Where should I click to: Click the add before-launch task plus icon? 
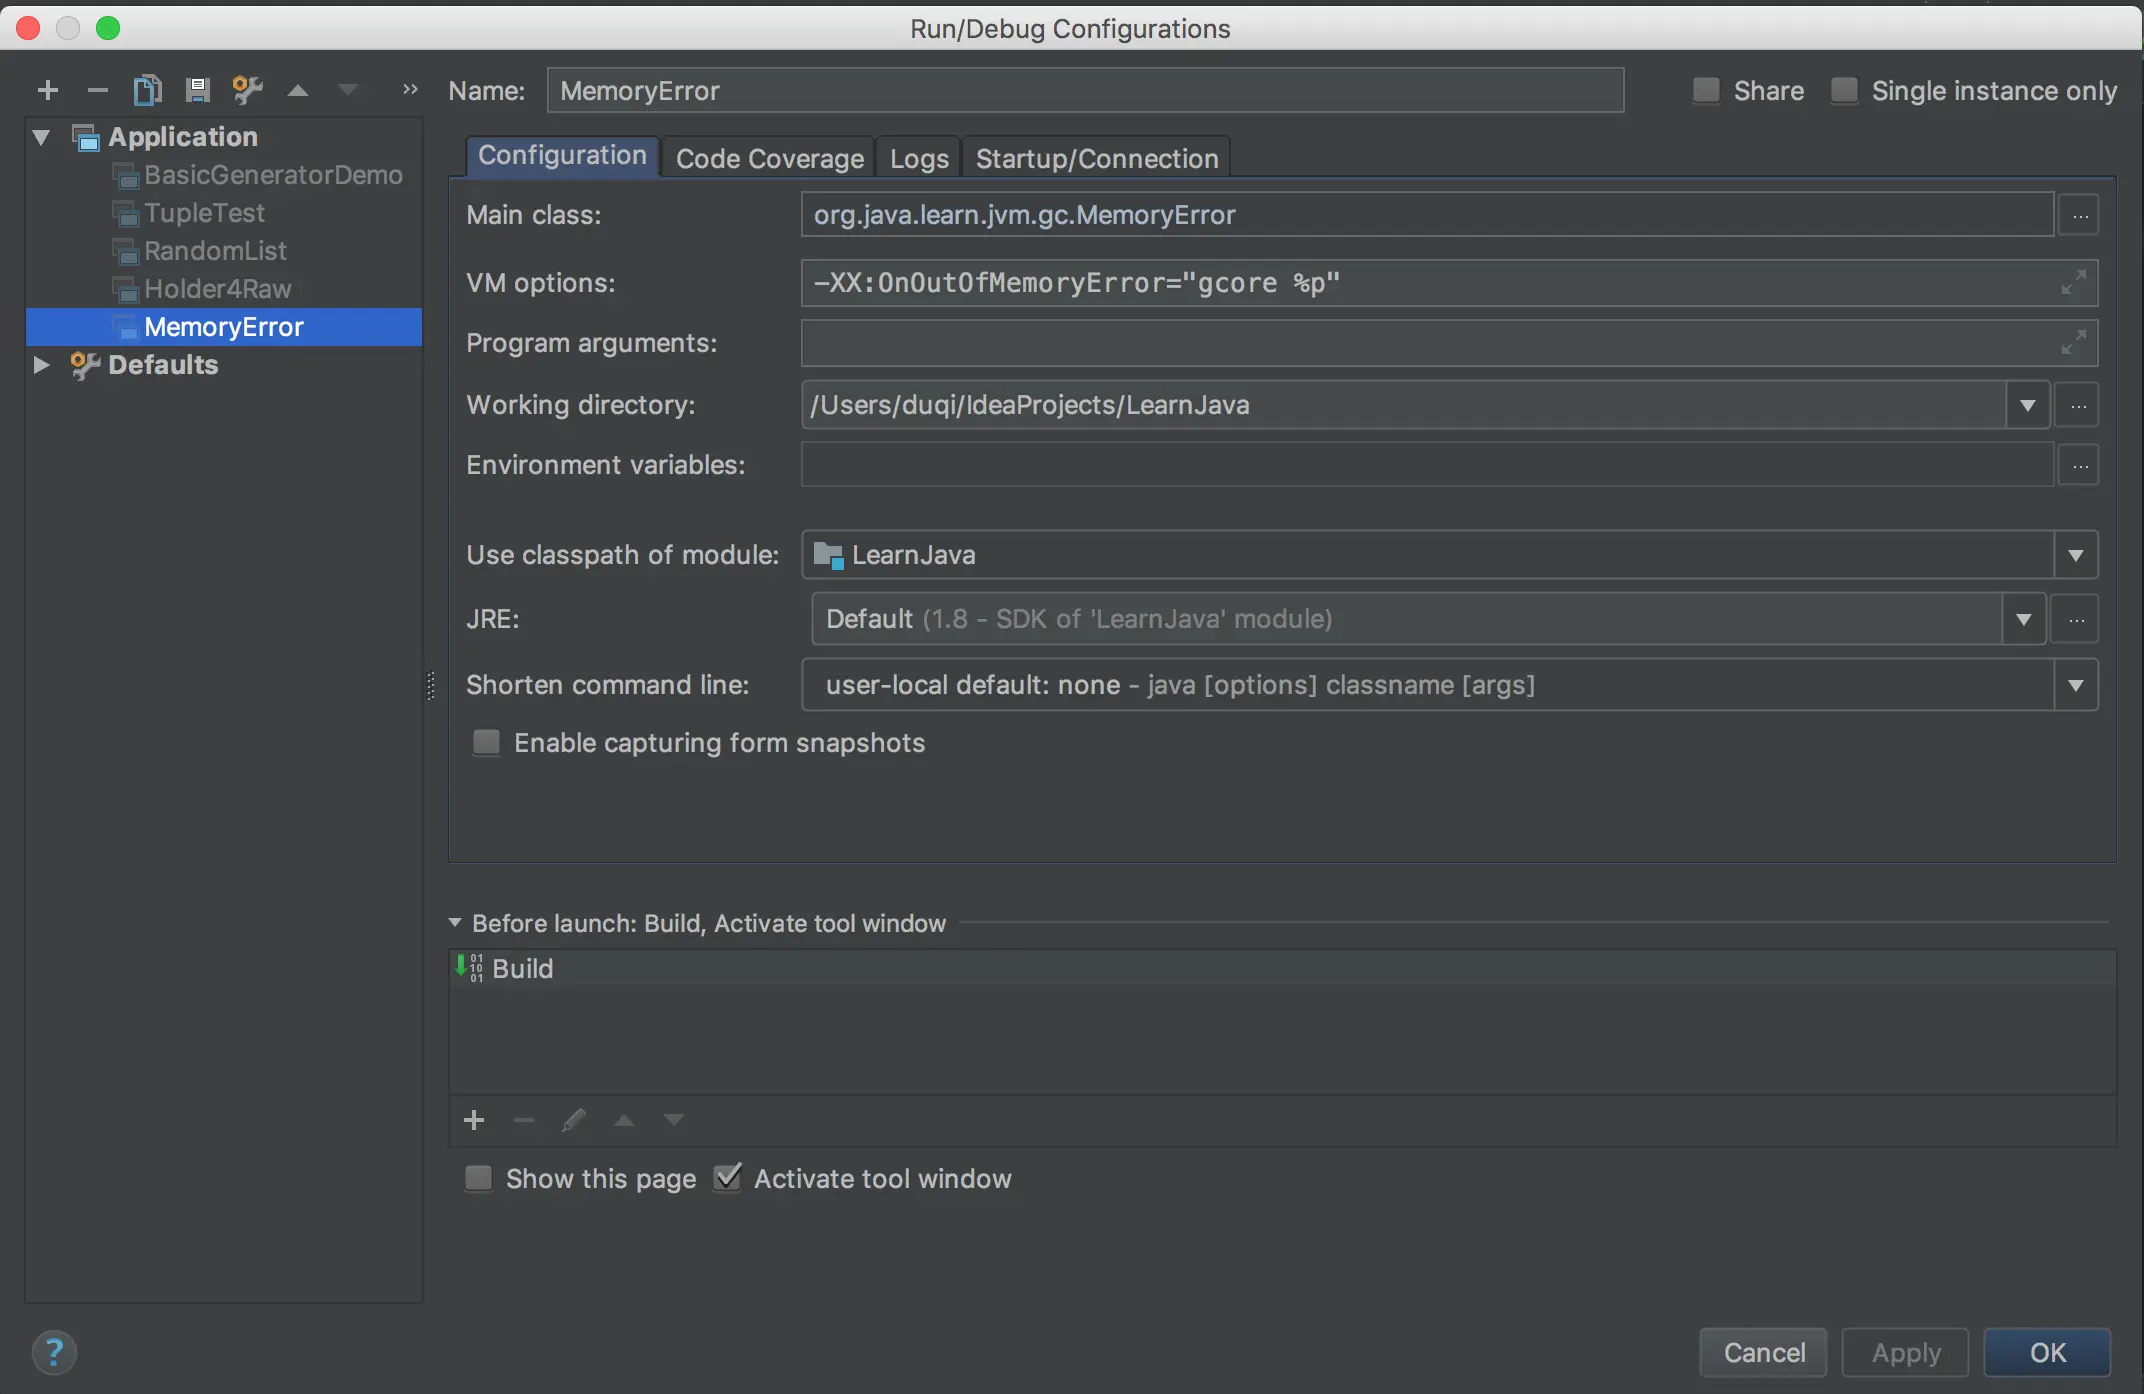point(474,1120)
